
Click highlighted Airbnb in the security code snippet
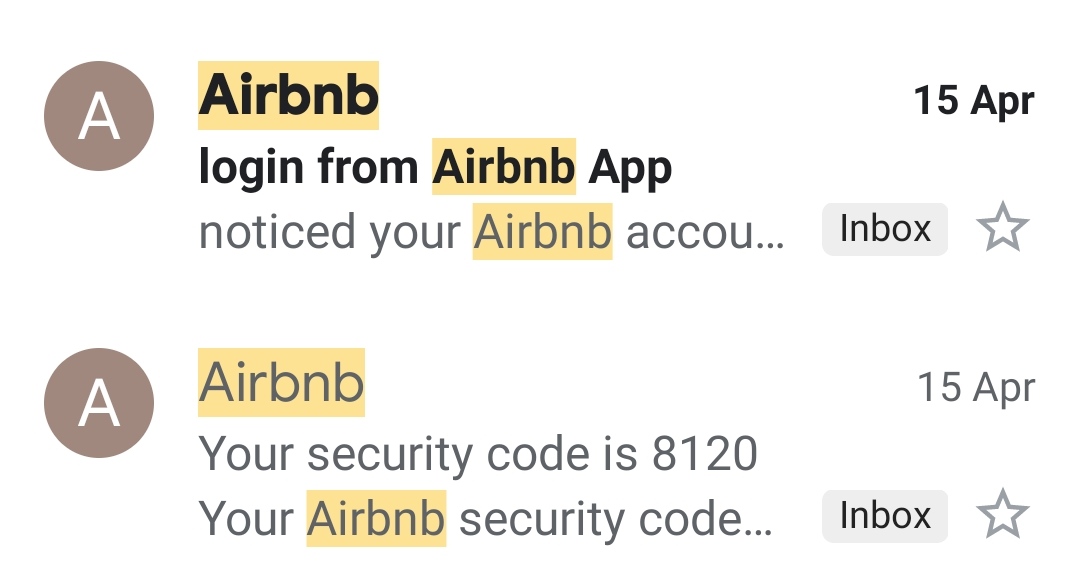coord(376,519)
